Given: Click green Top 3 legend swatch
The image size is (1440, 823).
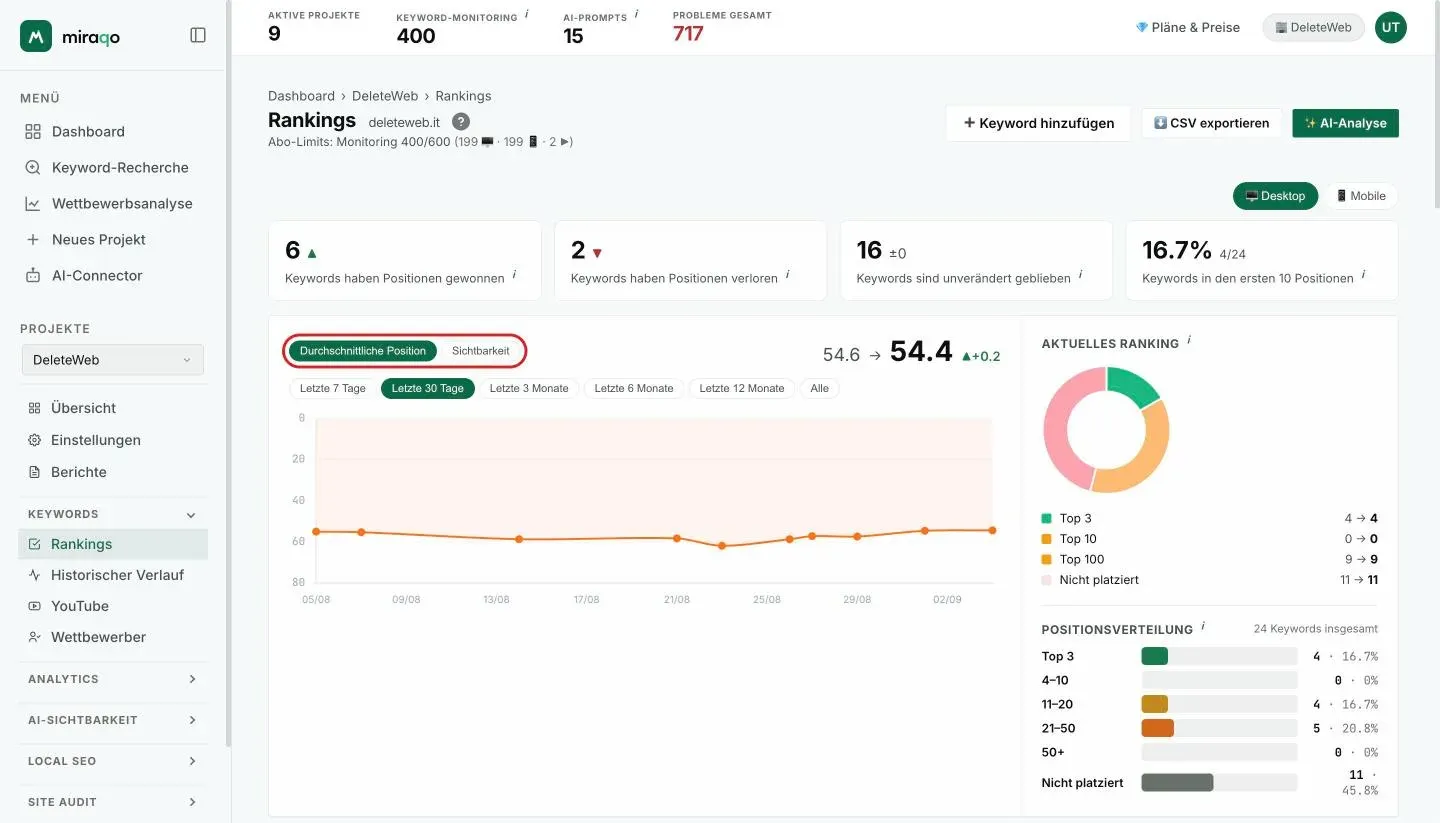Looking at the screenshot, I should 1047,518.
